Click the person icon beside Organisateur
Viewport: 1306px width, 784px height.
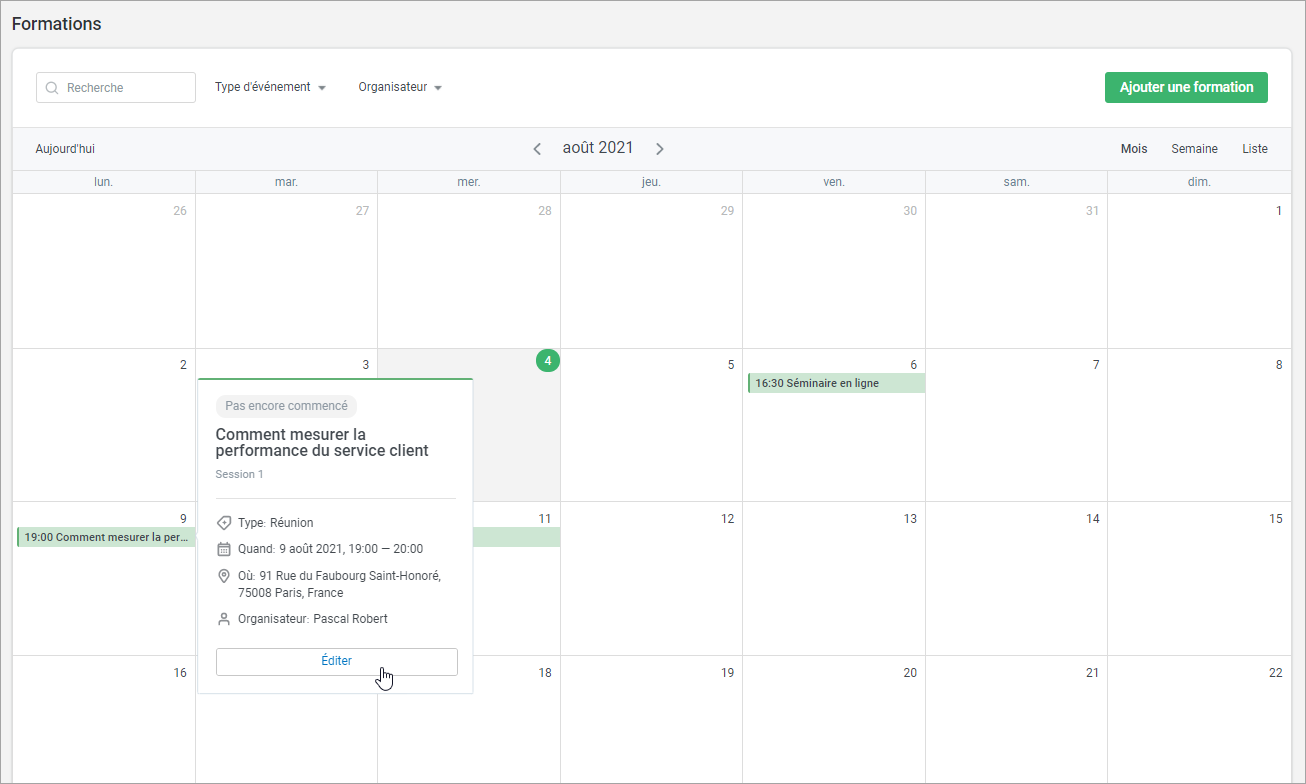[x=224, y=619]
